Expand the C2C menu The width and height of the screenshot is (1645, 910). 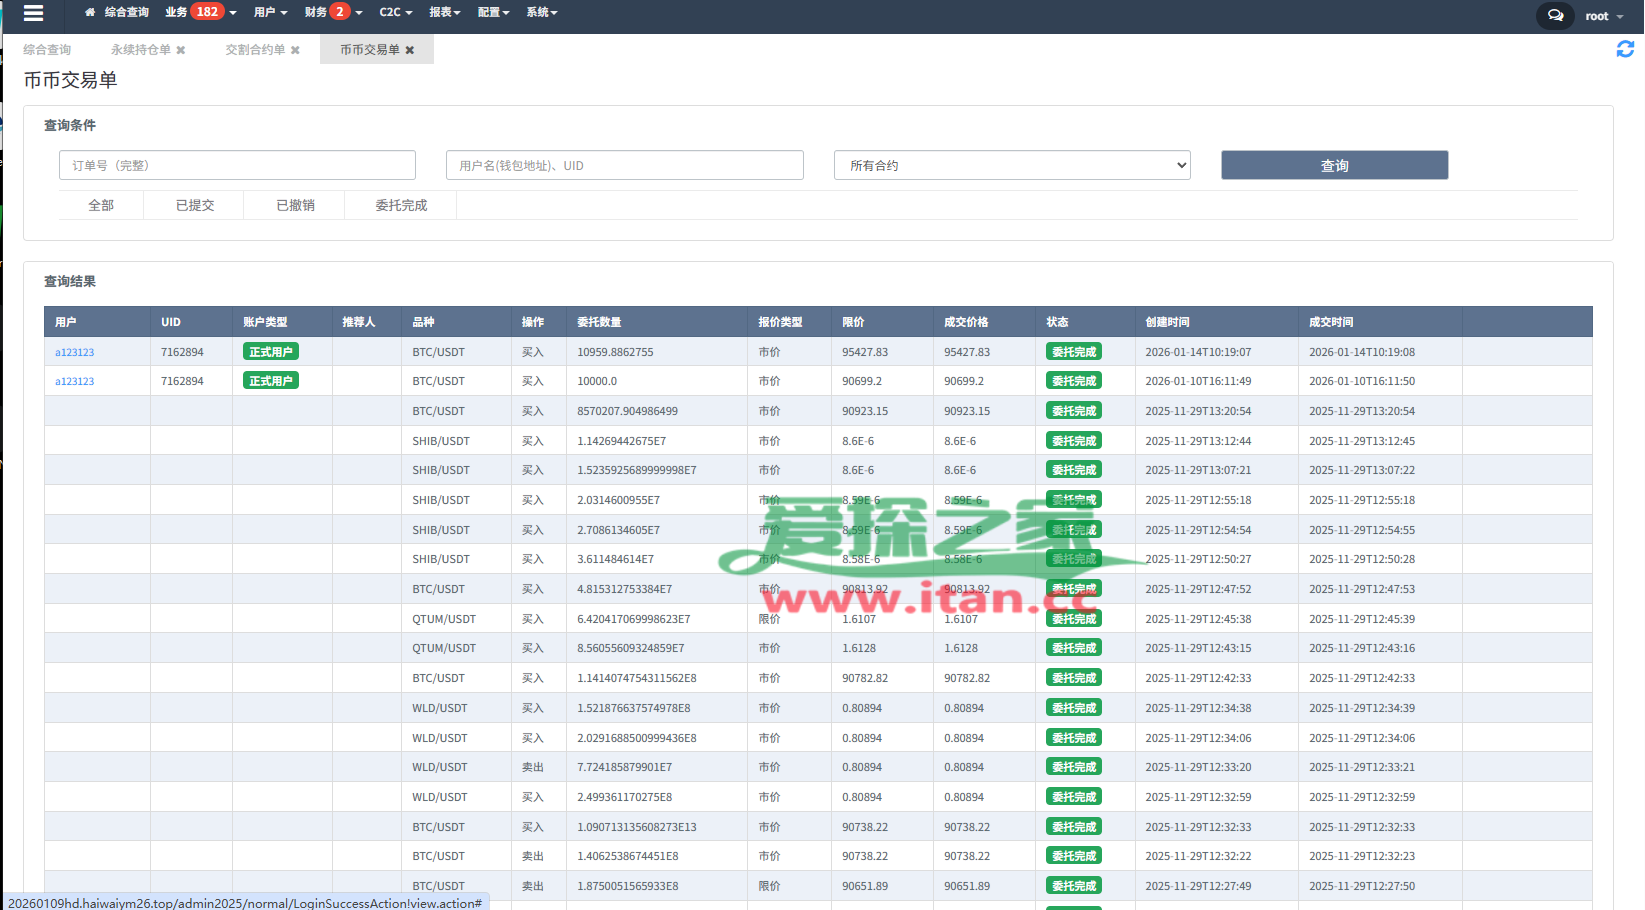pos(395,12)
